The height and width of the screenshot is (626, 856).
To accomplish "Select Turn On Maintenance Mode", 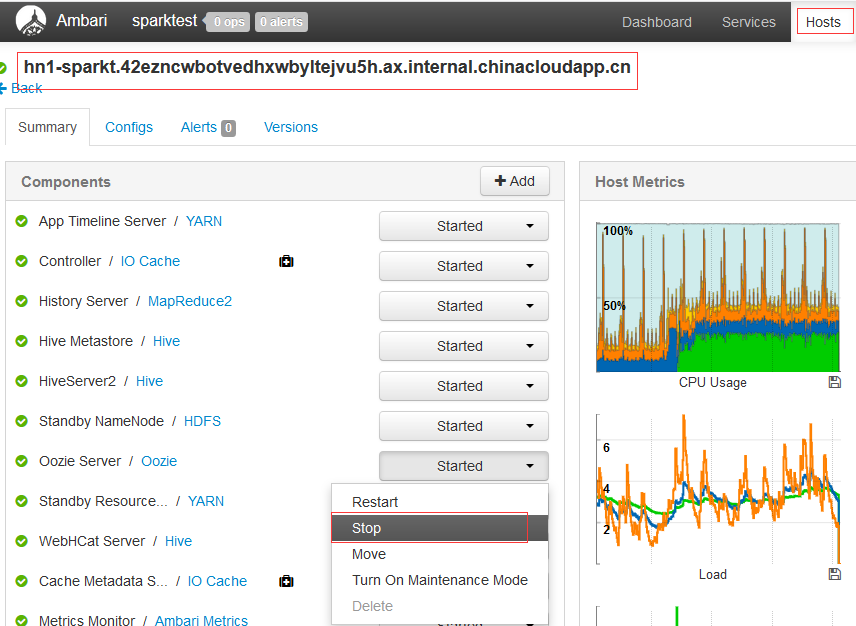I will coord(439,580).
